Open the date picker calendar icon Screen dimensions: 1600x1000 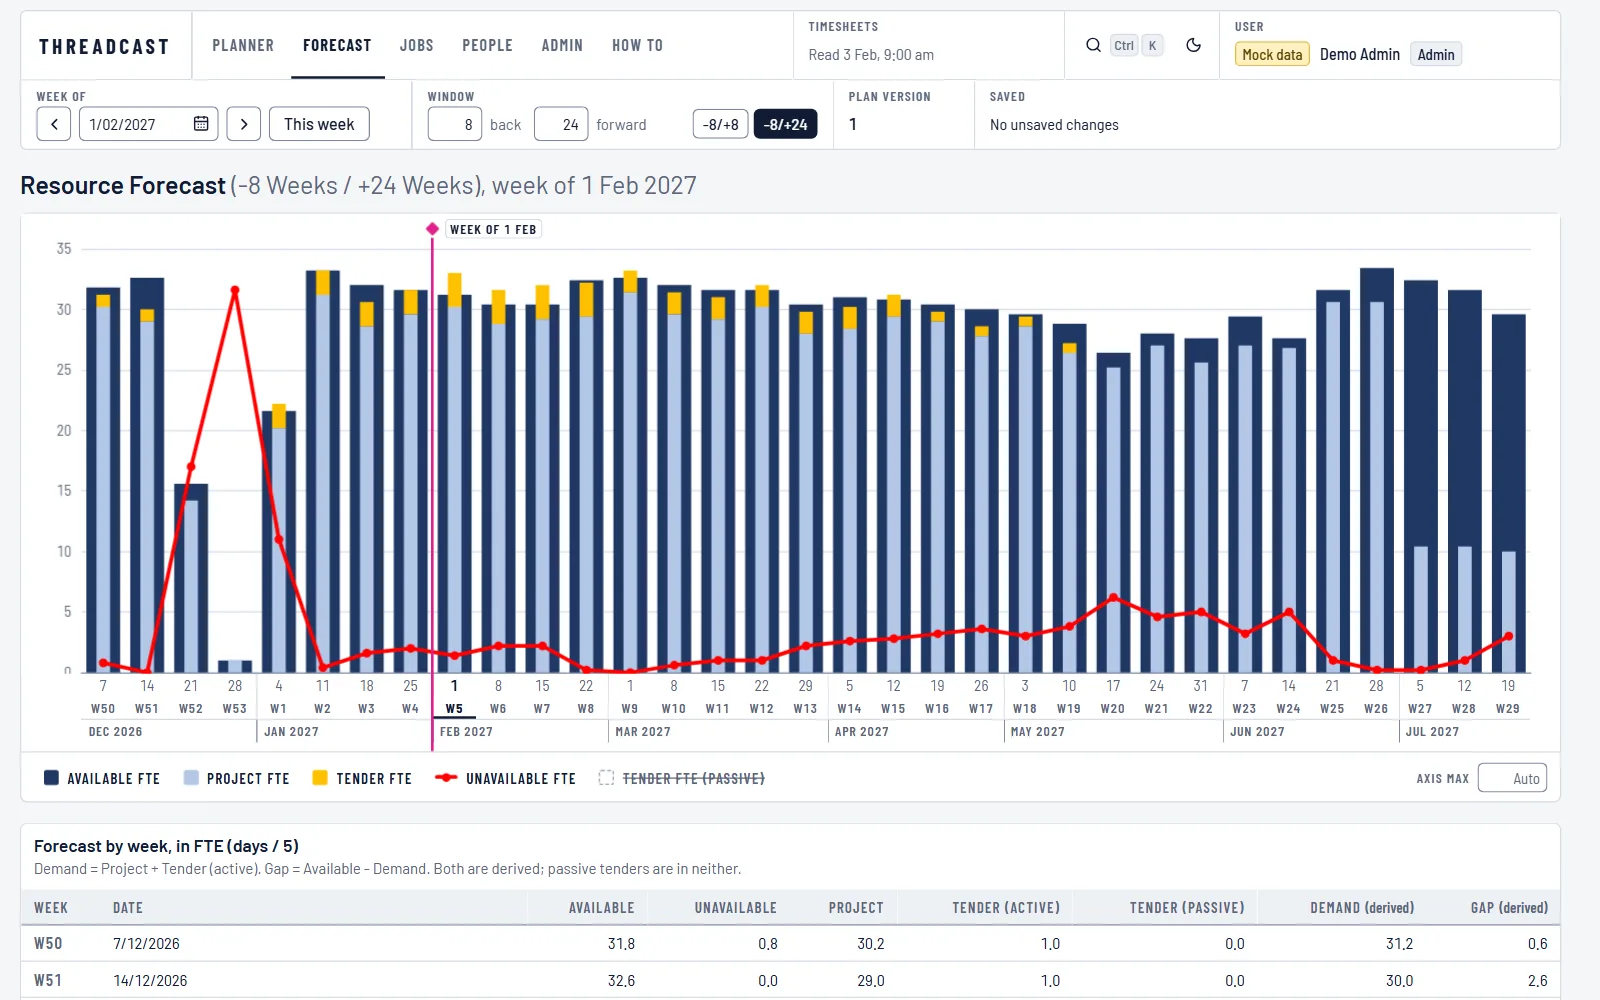201,124
